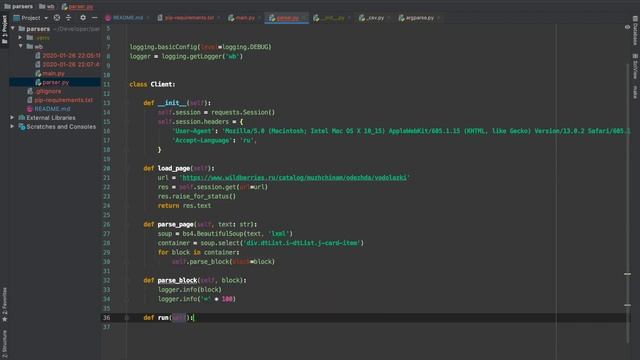Click on def load_page method name
This screenshot has width=640, height=360.
click(x=174, y=168)
